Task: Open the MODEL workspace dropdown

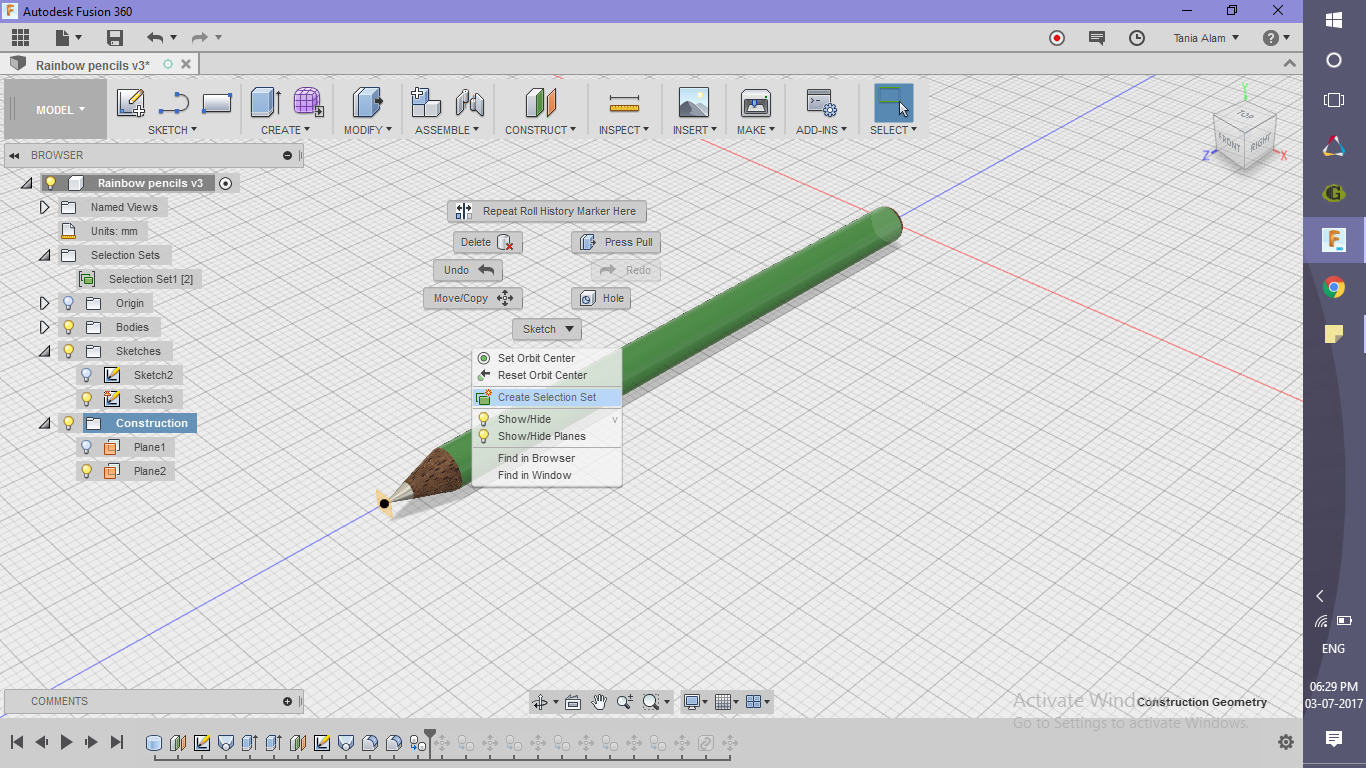Action: click(56, 109)
